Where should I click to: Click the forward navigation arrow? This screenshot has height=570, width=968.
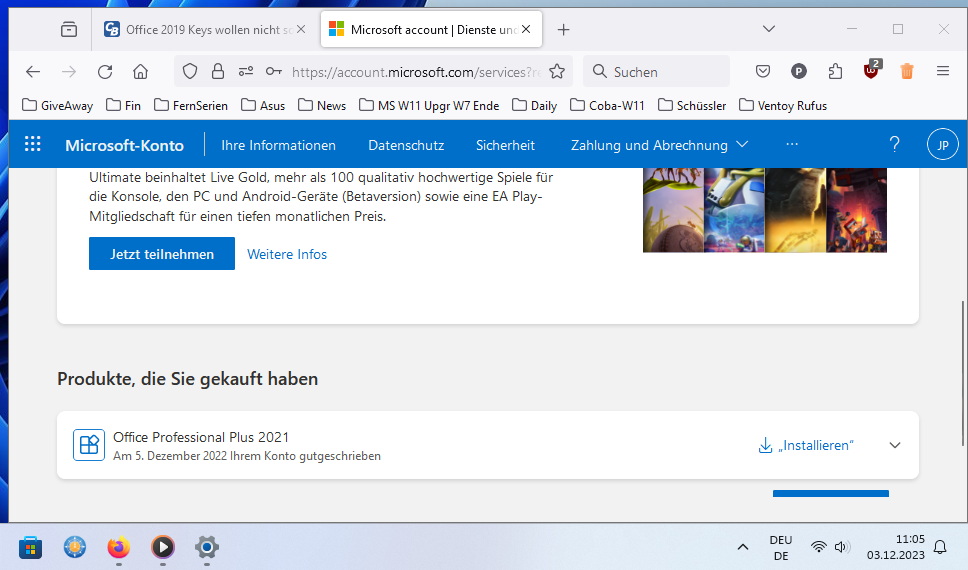(x=69, y=72)
